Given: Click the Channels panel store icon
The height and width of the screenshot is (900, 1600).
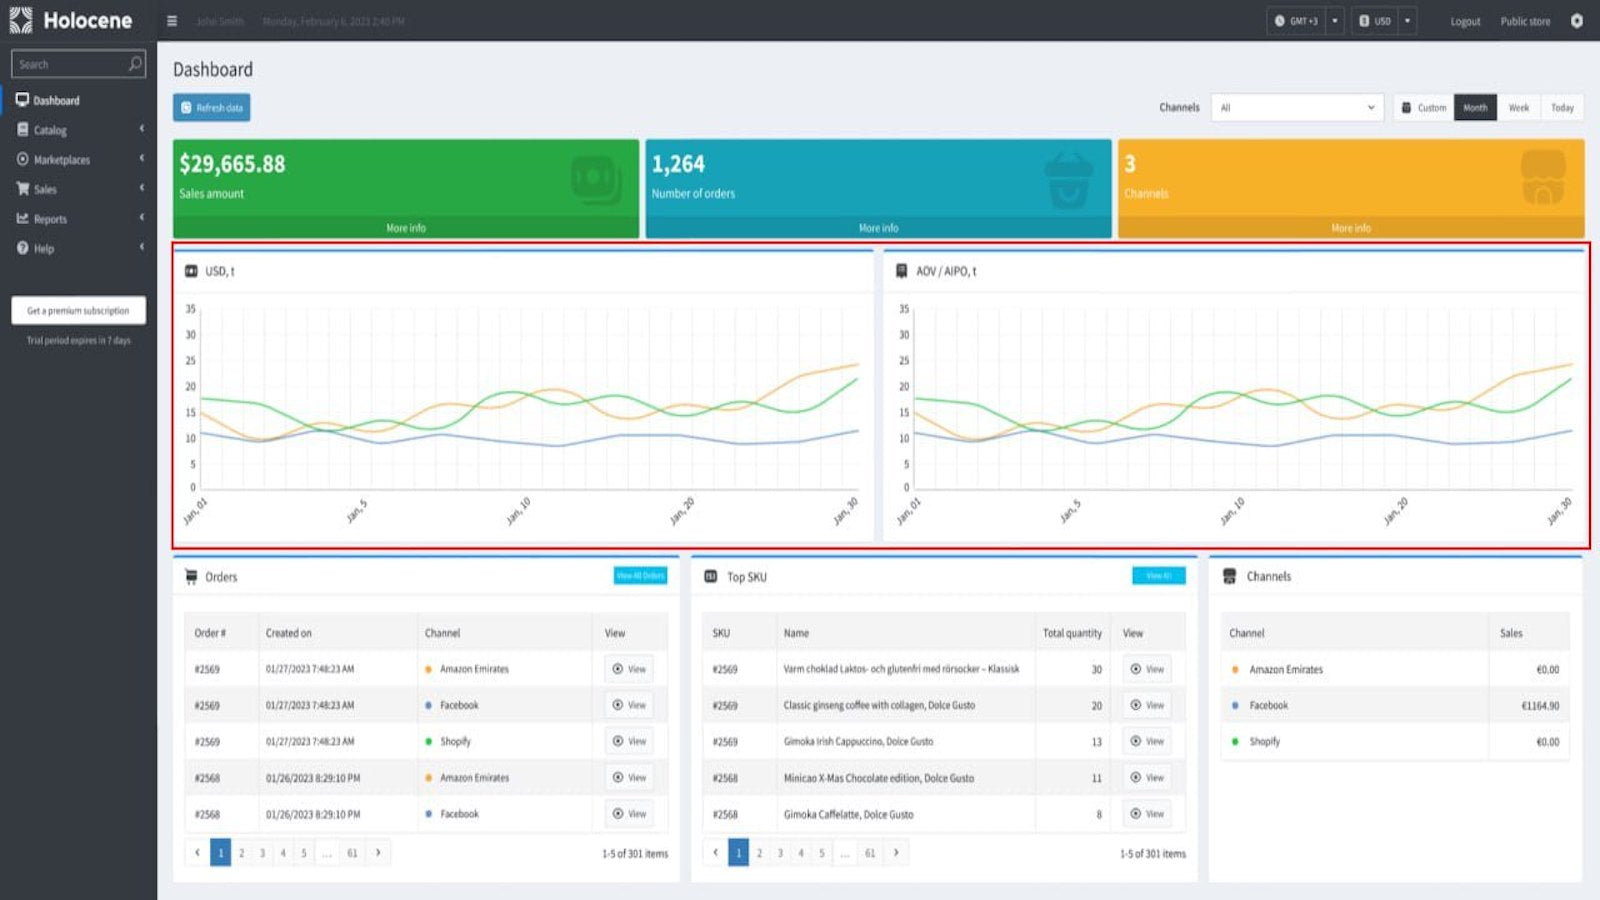Looking at the screenshot, I should coord(1230,576).
